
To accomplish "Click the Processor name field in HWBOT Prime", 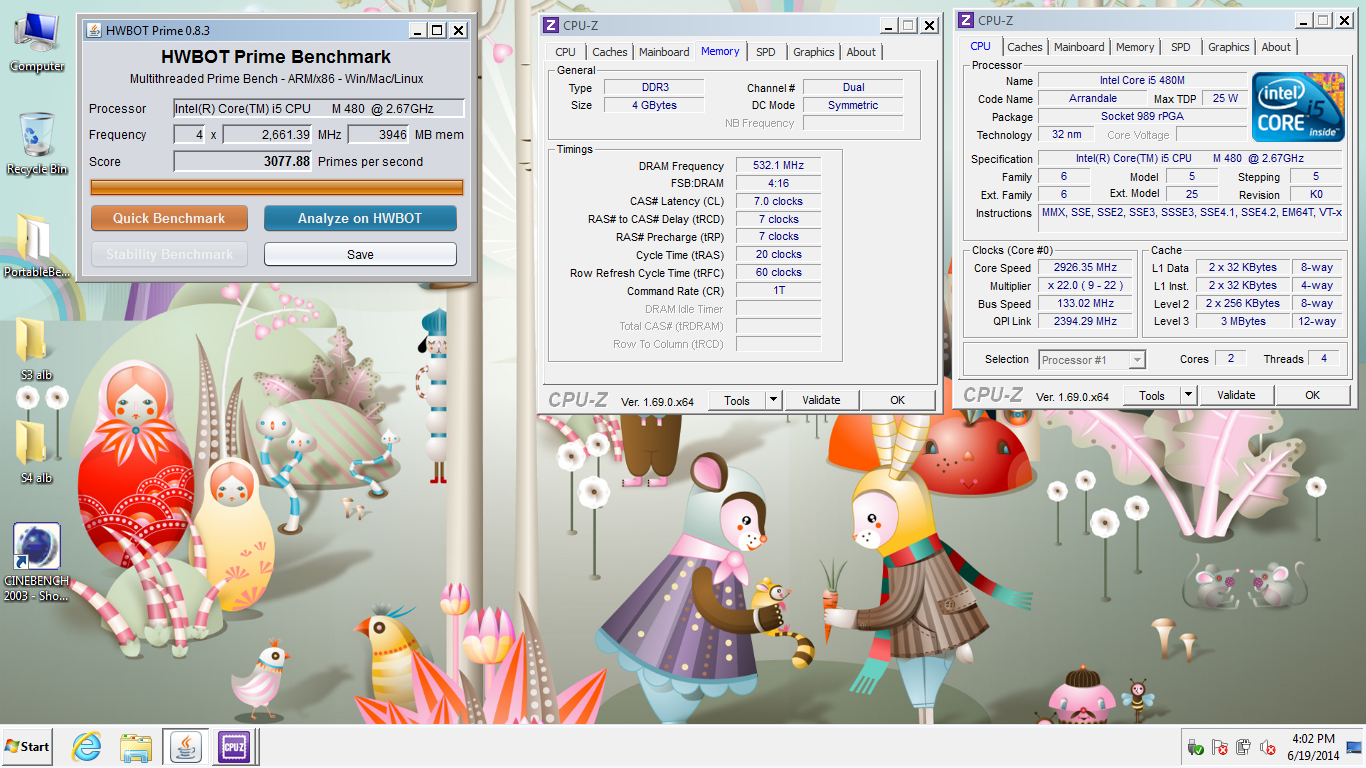I will [318, 108].
